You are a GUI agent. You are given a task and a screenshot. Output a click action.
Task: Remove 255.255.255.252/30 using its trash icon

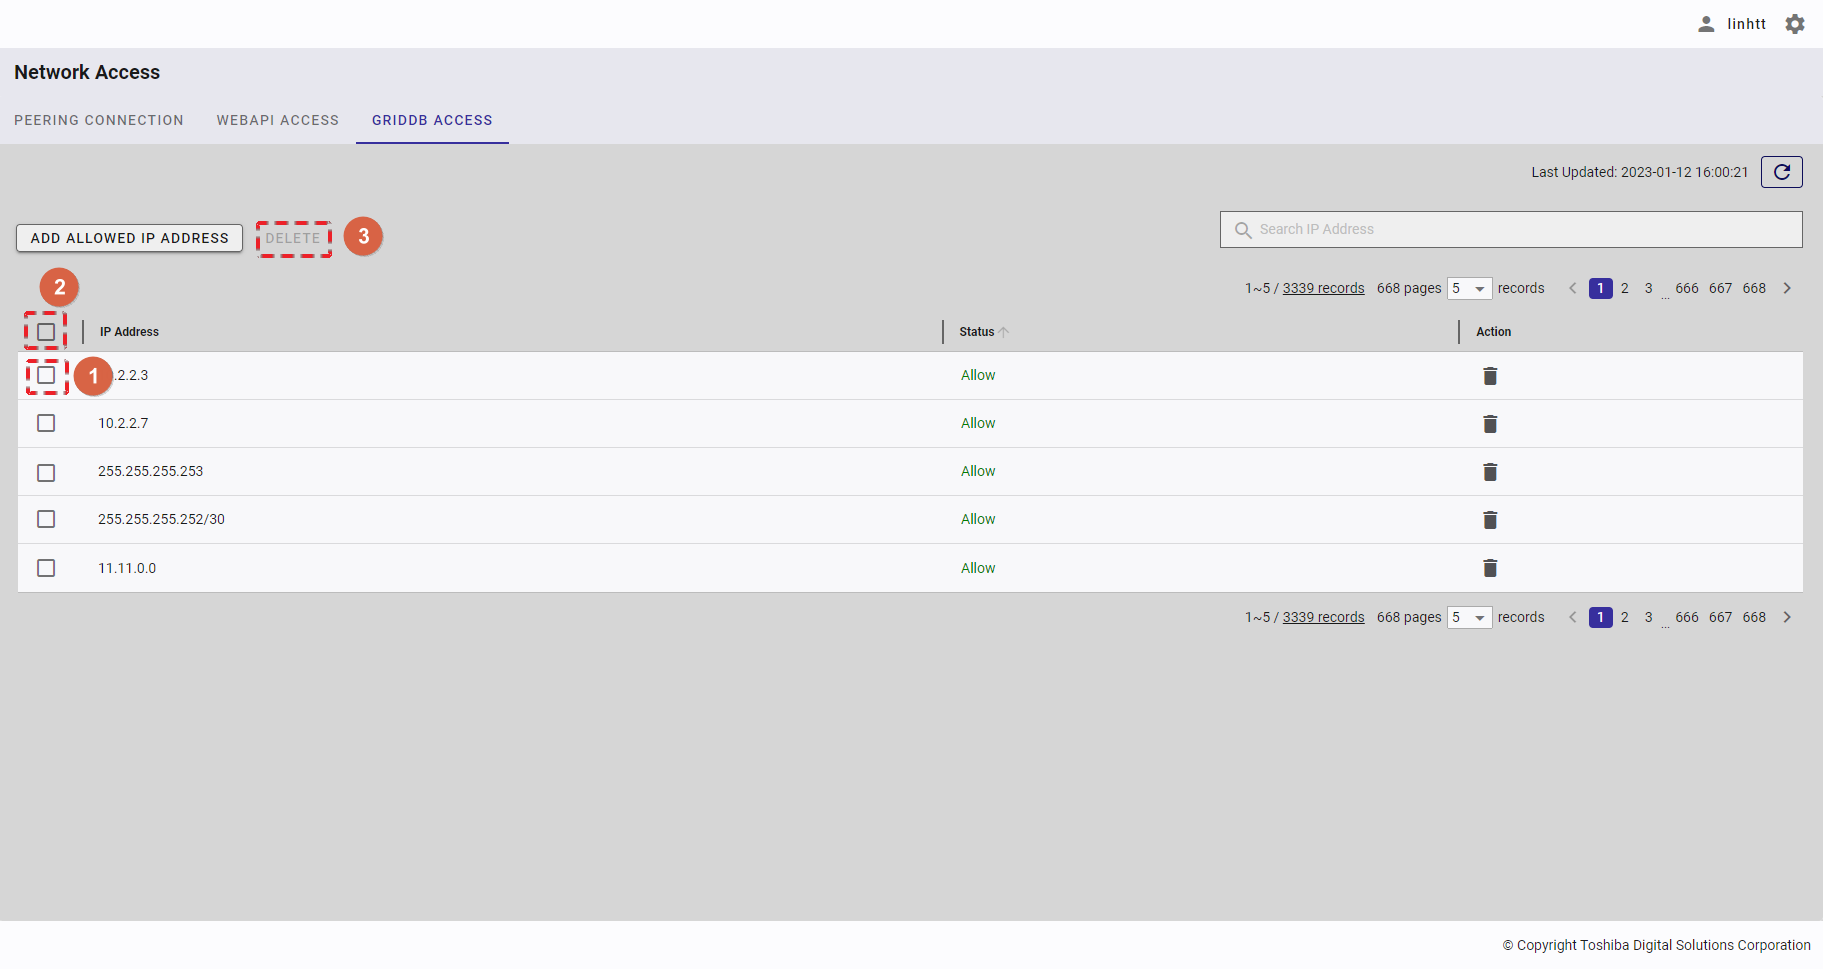1489,520
